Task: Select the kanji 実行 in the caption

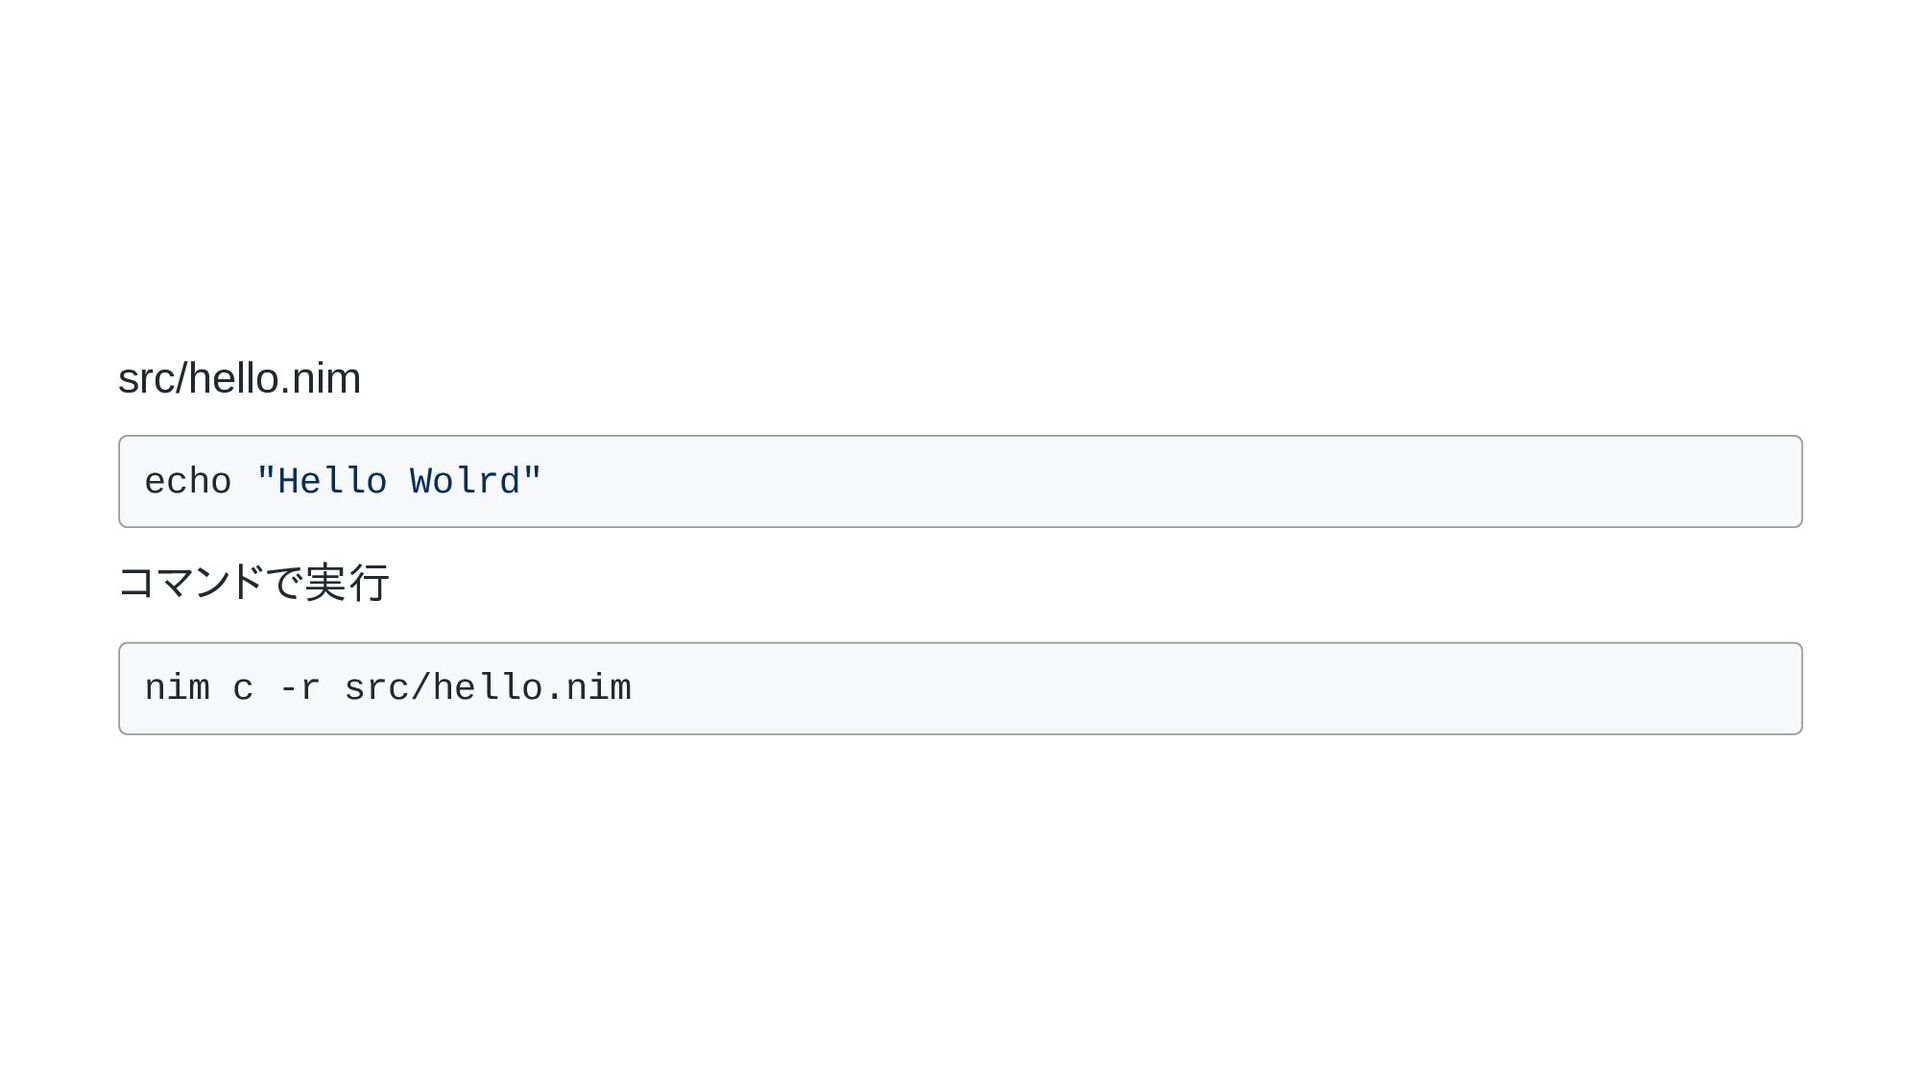Action: pyautogui.click(x=347, y=582)
